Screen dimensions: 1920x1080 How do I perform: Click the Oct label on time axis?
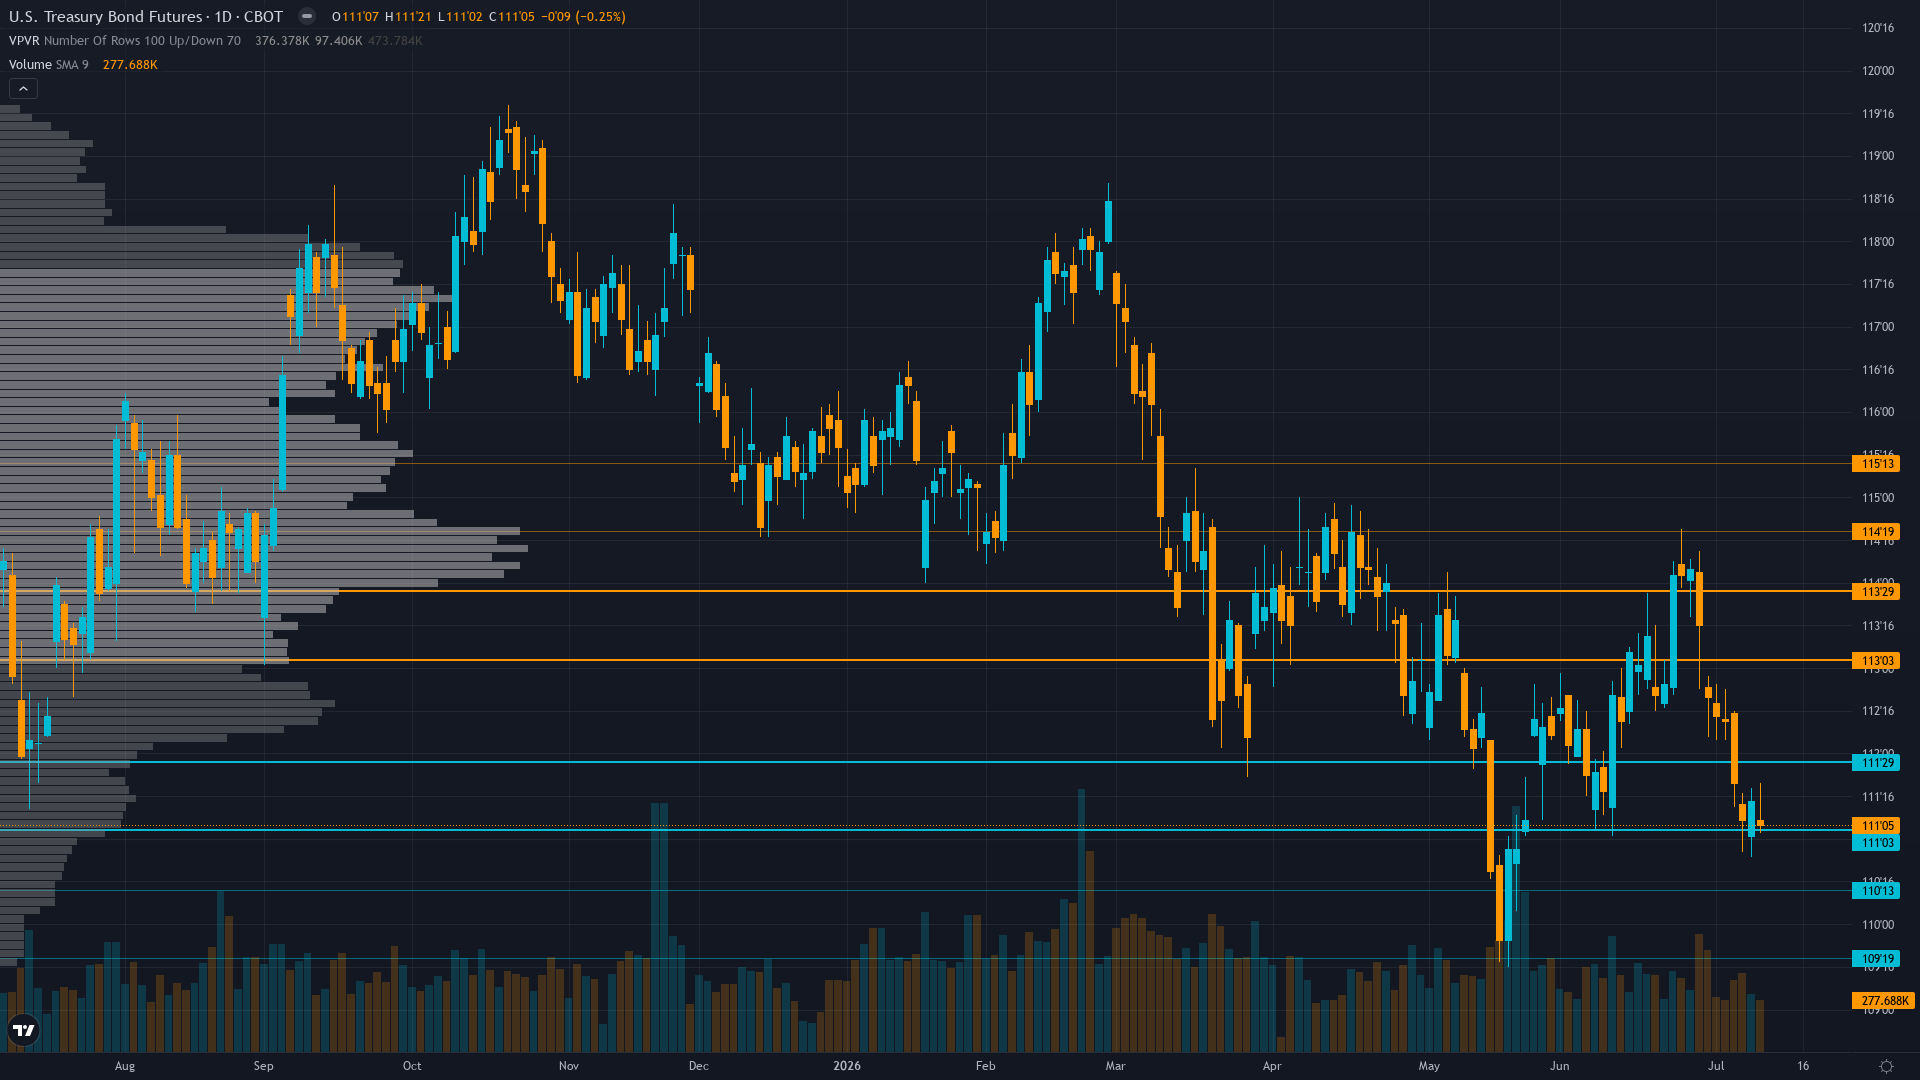point(412,1066)
